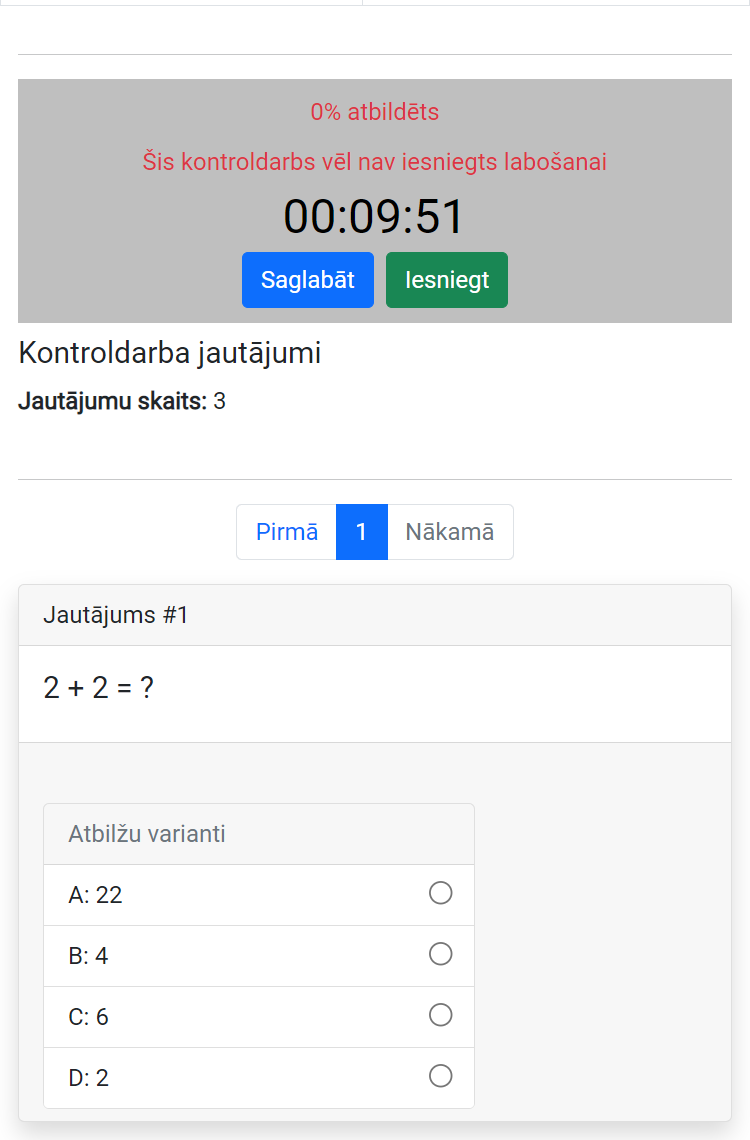
Task: Click the question text "2 + 2 = ?"
Action: coord(99,688)
